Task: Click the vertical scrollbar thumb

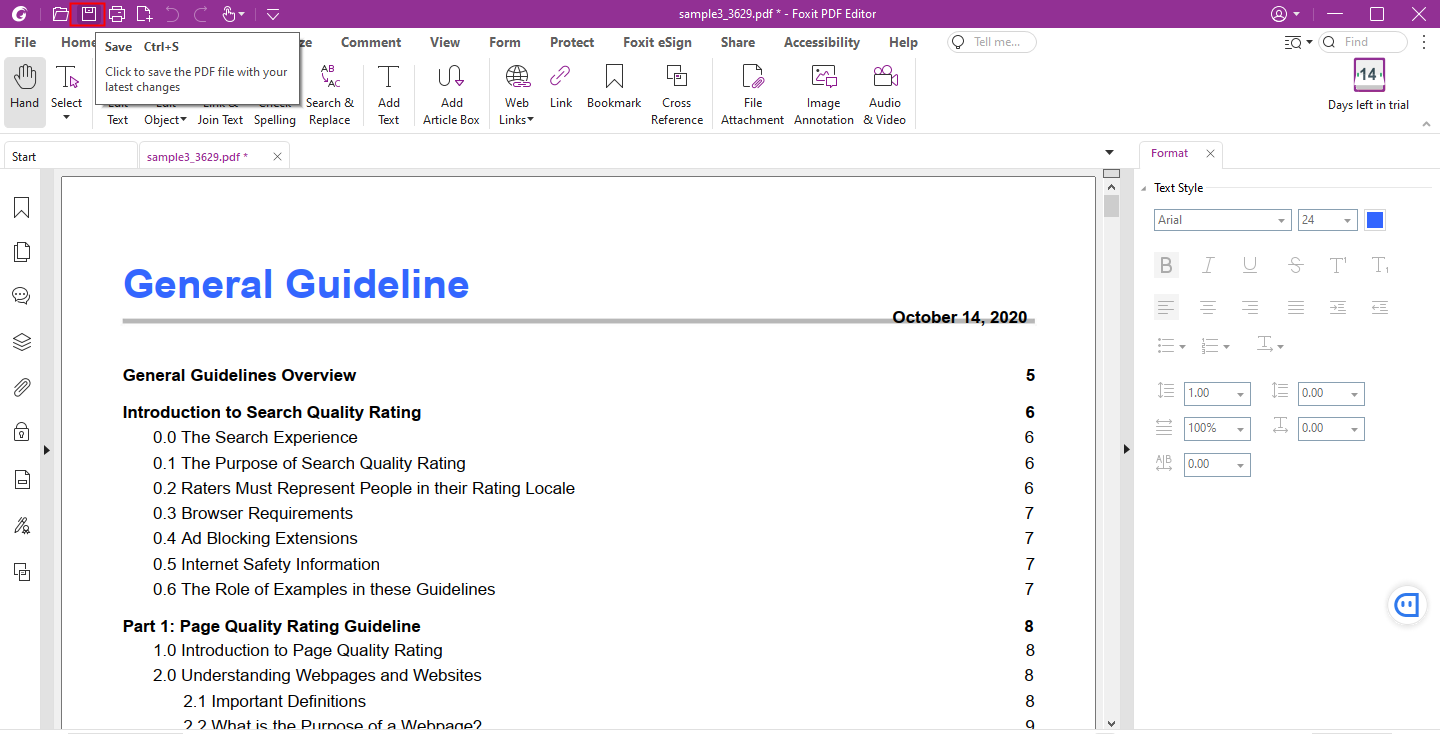Action: (1111, 206)
